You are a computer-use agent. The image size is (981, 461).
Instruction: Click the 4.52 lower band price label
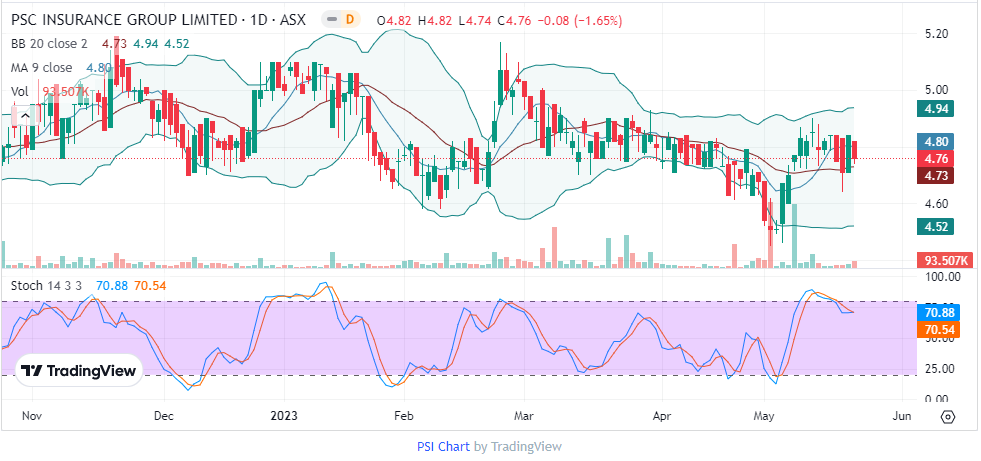(937, 226)
